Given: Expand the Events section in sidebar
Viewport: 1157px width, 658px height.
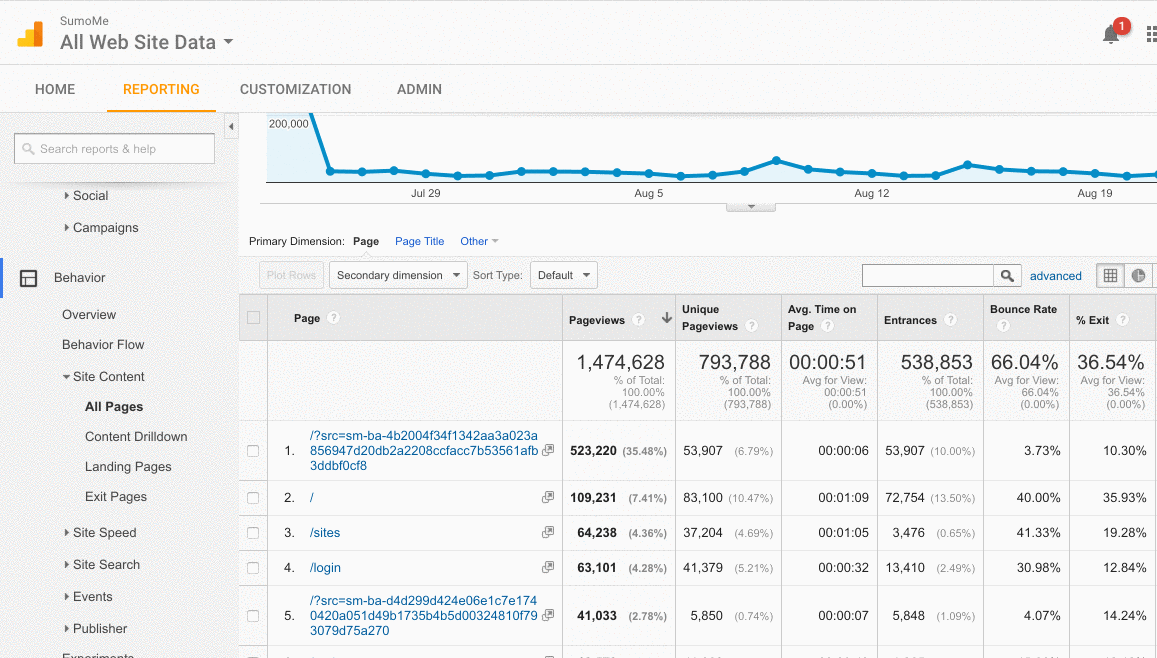Looking at the screenshot, I should click(88, 597).
